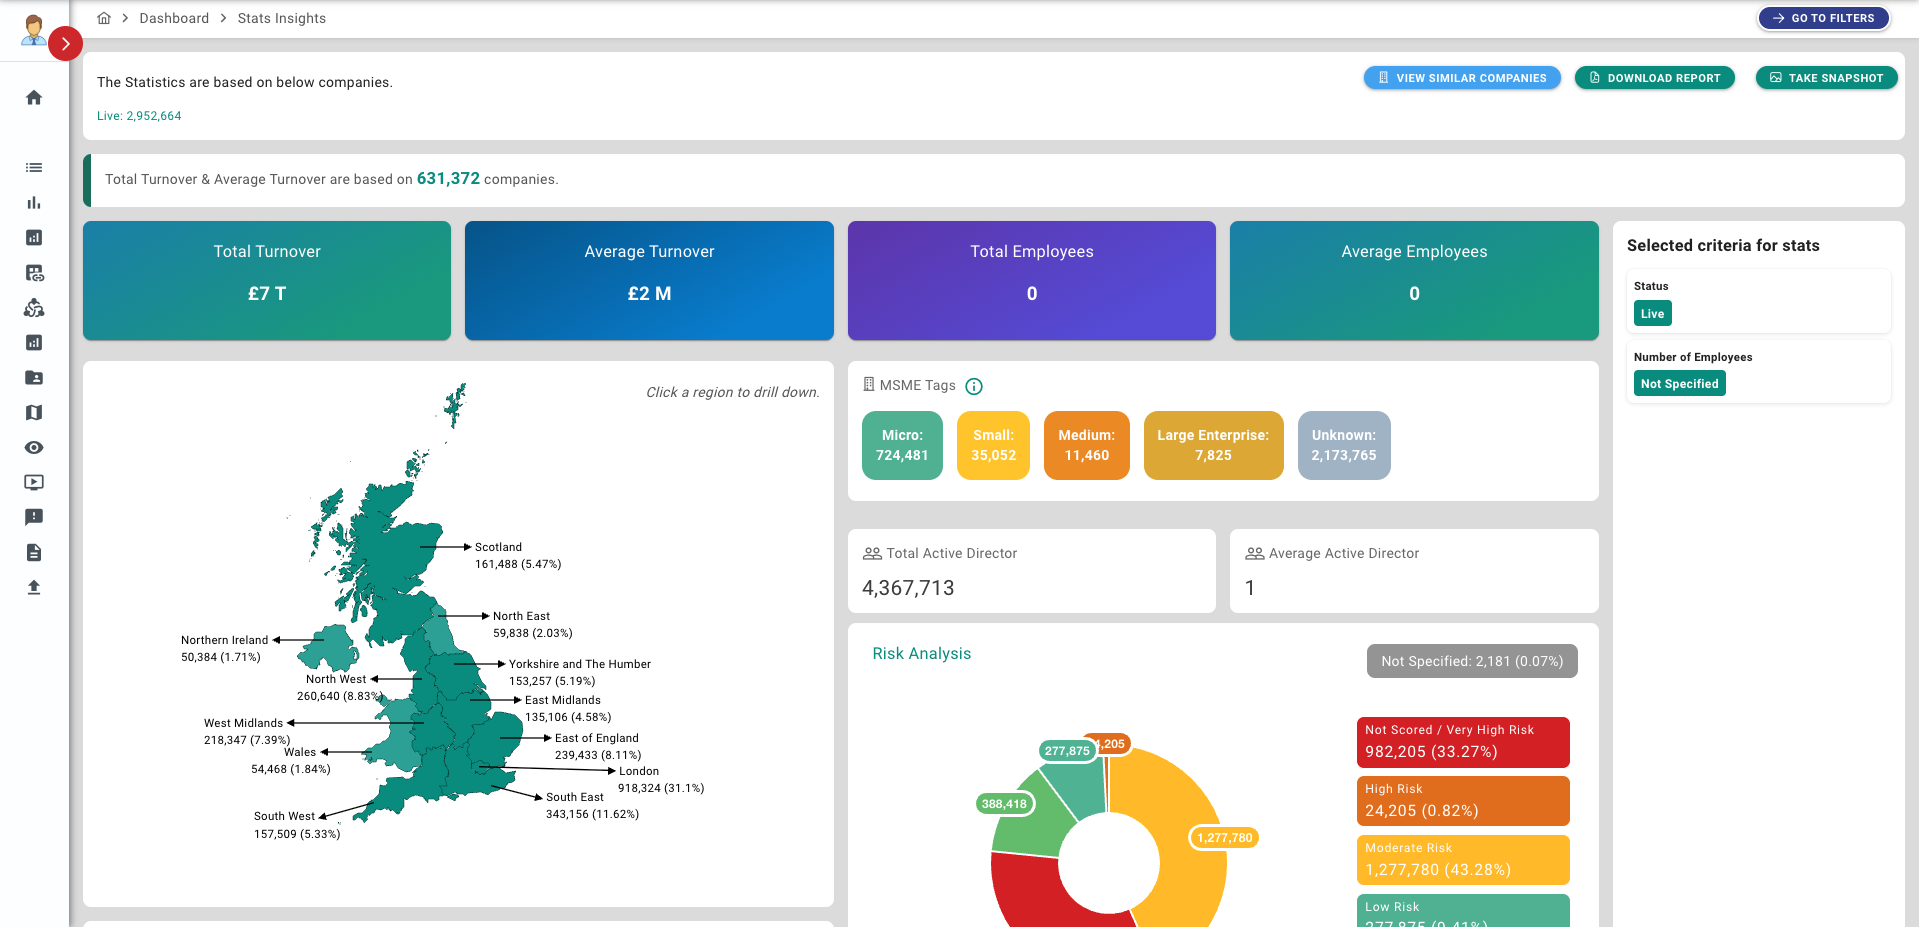This screenshot has height=927, width=1919.
Task: Click the Average Employees card
Action: tap(1414, 280)
